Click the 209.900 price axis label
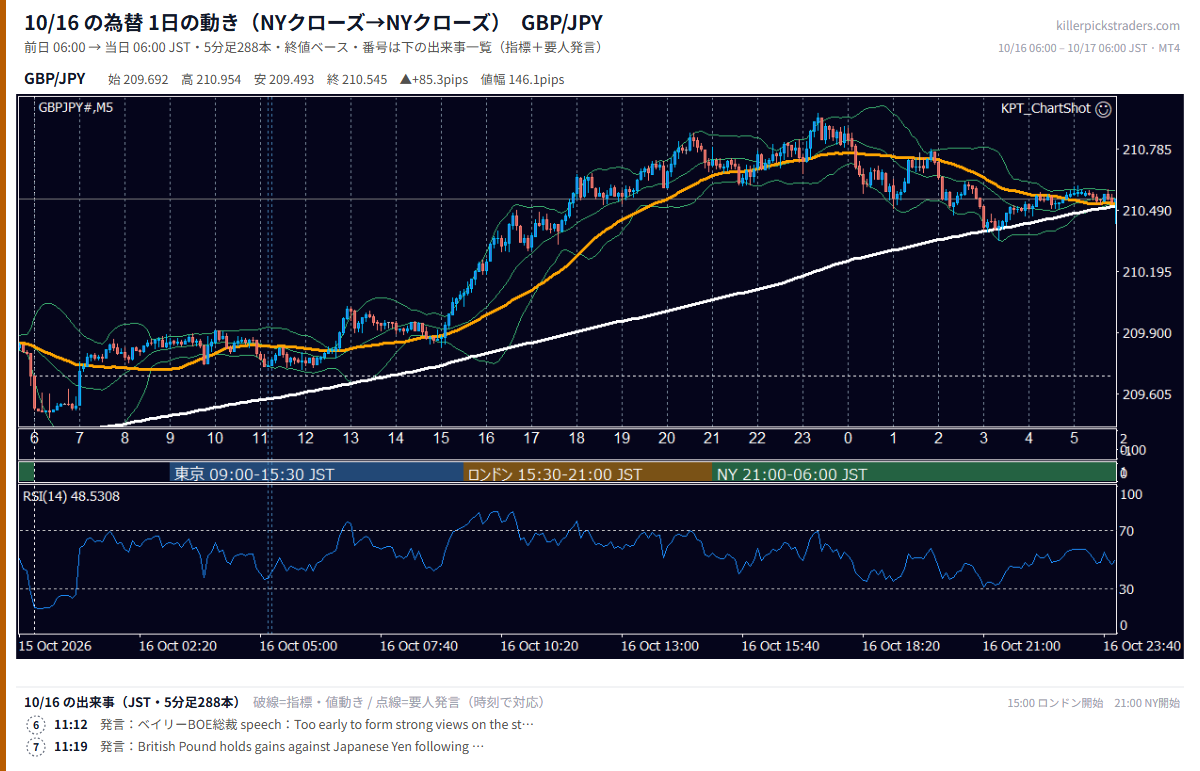 [1147, 334]
